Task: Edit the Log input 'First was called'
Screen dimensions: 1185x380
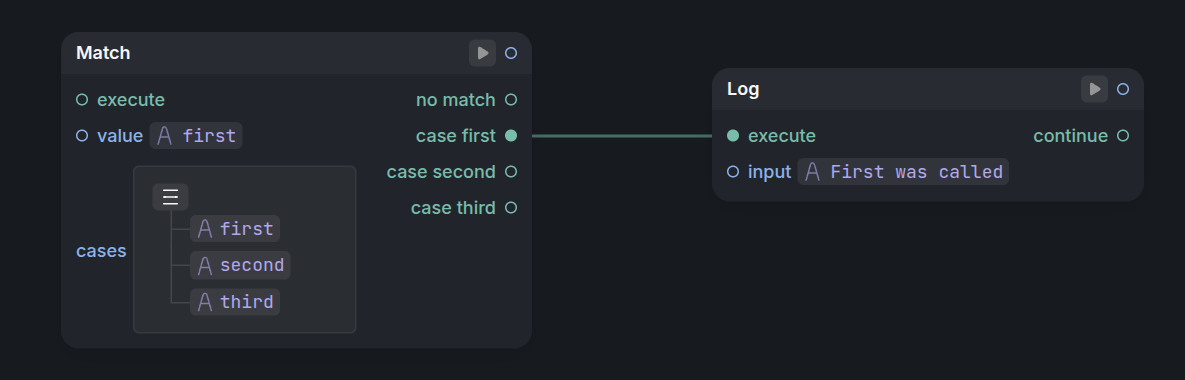Action: 903,172
